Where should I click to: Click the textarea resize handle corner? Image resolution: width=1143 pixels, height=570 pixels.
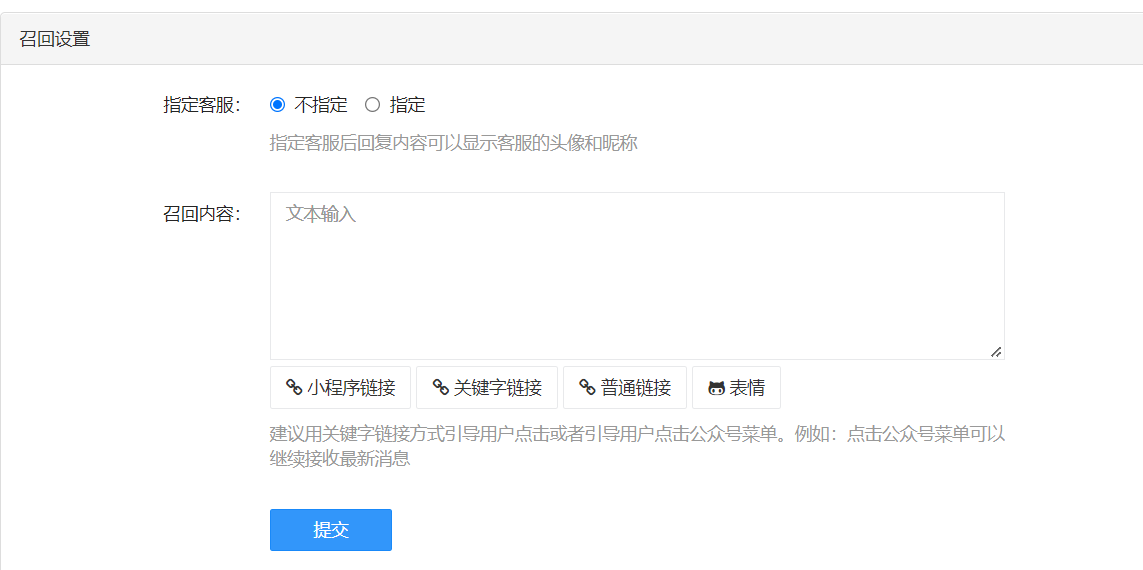pyautogui.click(x=996, y=352)
